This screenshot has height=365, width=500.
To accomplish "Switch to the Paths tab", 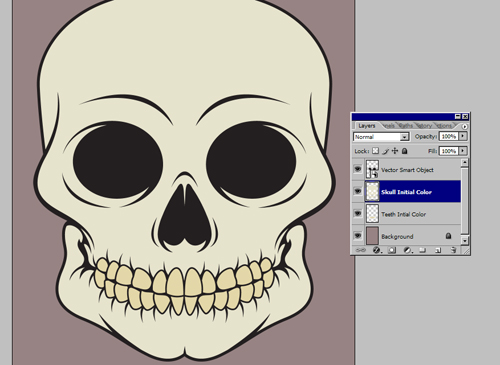I will tap(406, 126).
